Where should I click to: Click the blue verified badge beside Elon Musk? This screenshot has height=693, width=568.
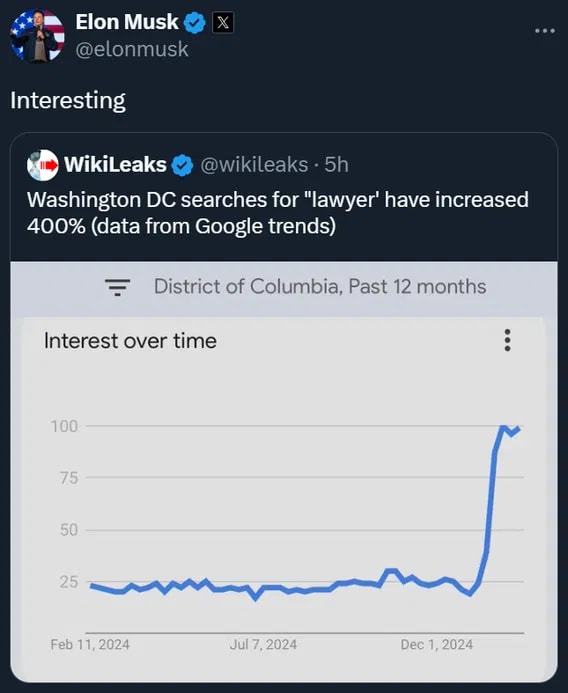(x=194, y=23)
